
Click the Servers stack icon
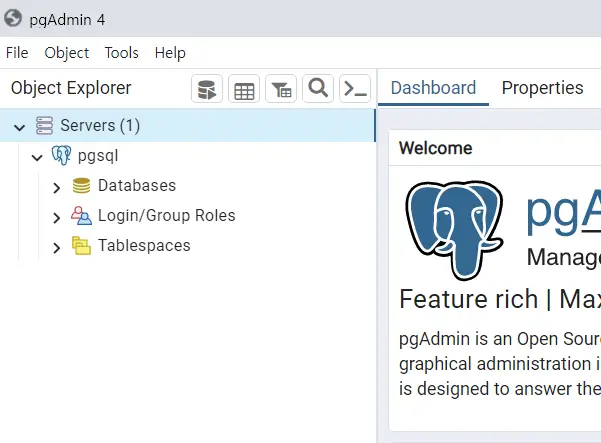pyautogui.click(x=44, y=125)
